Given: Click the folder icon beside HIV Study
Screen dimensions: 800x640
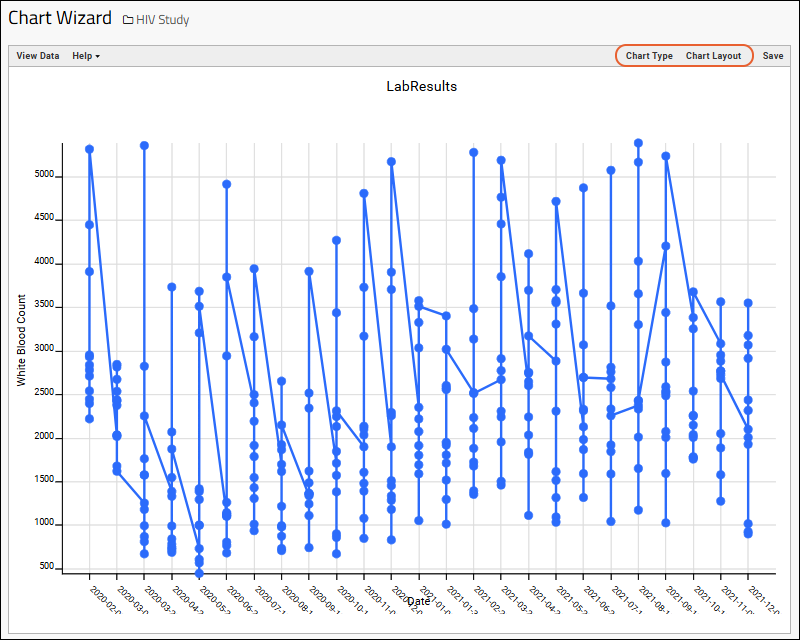Looking at the screenshot, I should click(x=128, y=20).
